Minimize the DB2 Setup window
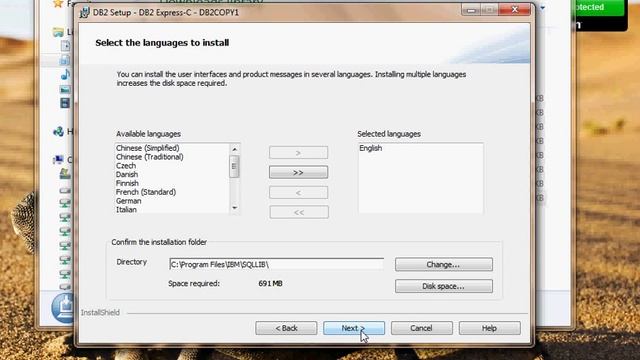 click(x=471, y=10)
